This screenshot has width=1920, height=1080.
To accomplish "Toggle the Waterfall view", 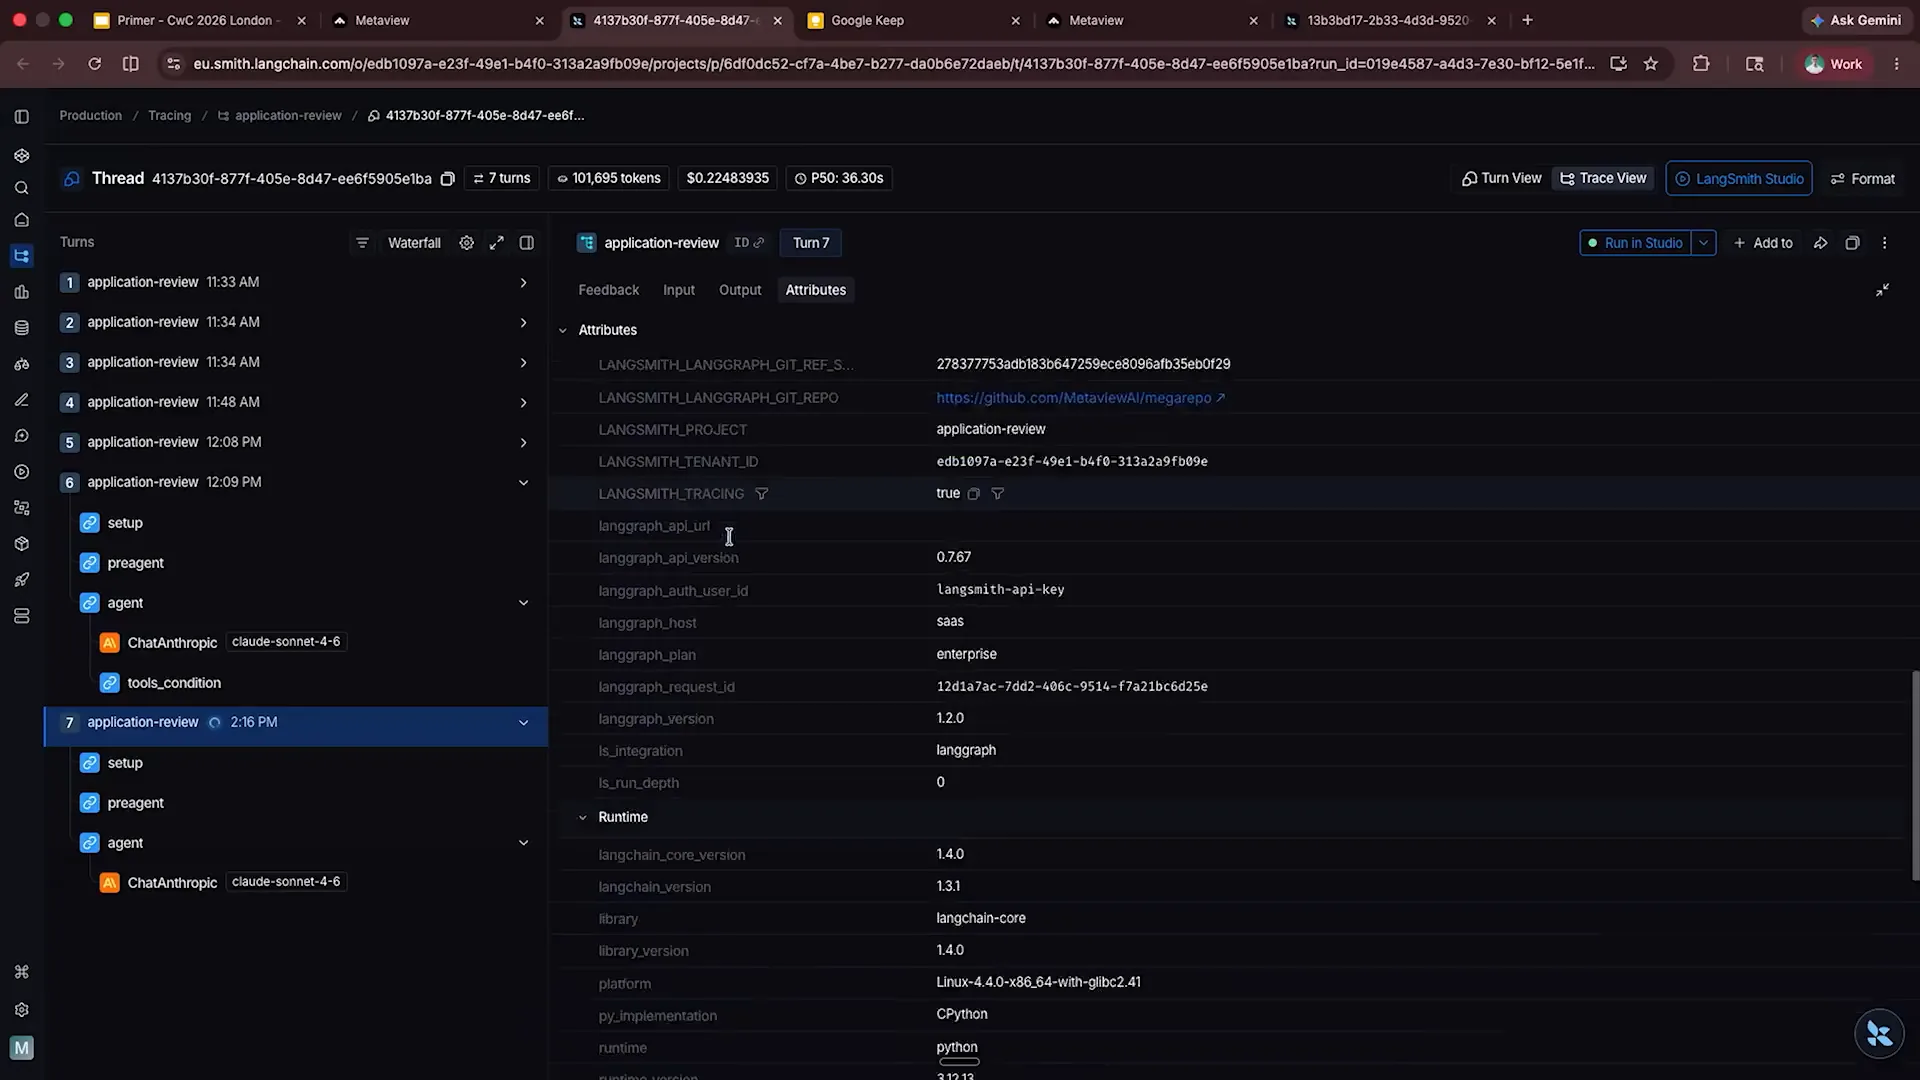I will pyautogui.click(x=414, y=243).
